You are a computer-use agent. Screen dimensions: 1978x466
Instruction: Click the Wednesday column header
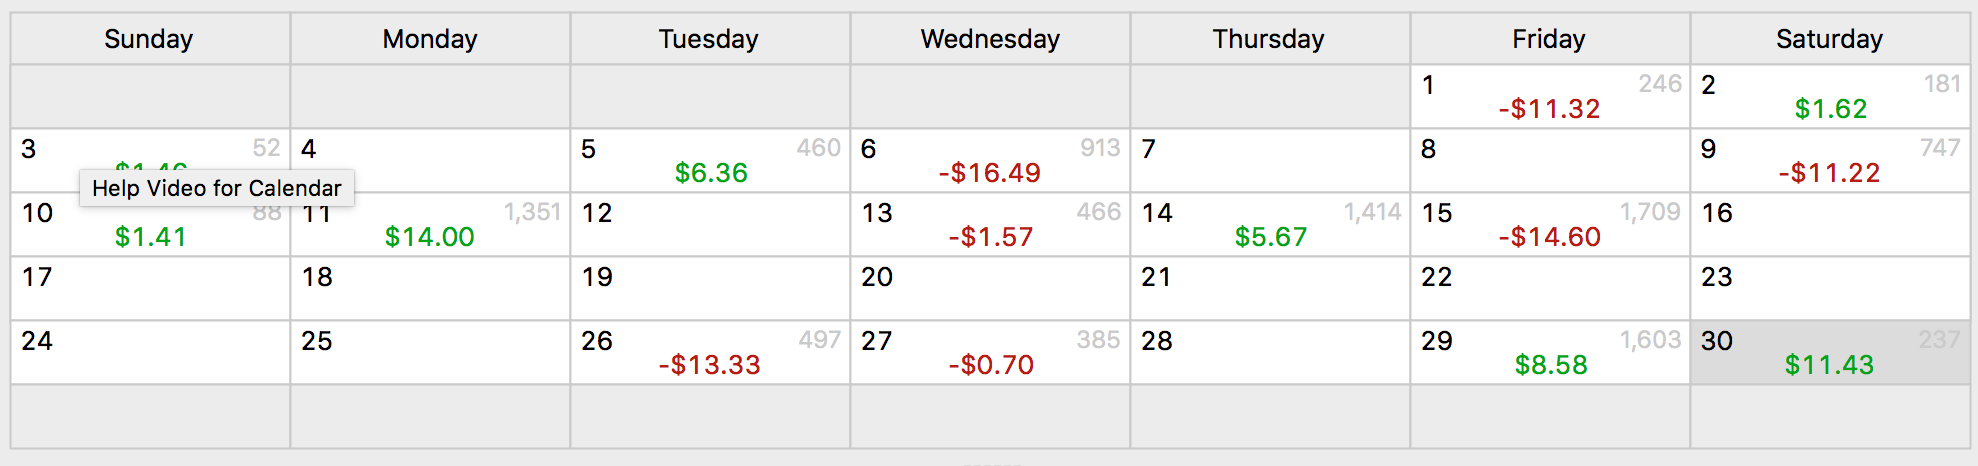click(990, 39)
